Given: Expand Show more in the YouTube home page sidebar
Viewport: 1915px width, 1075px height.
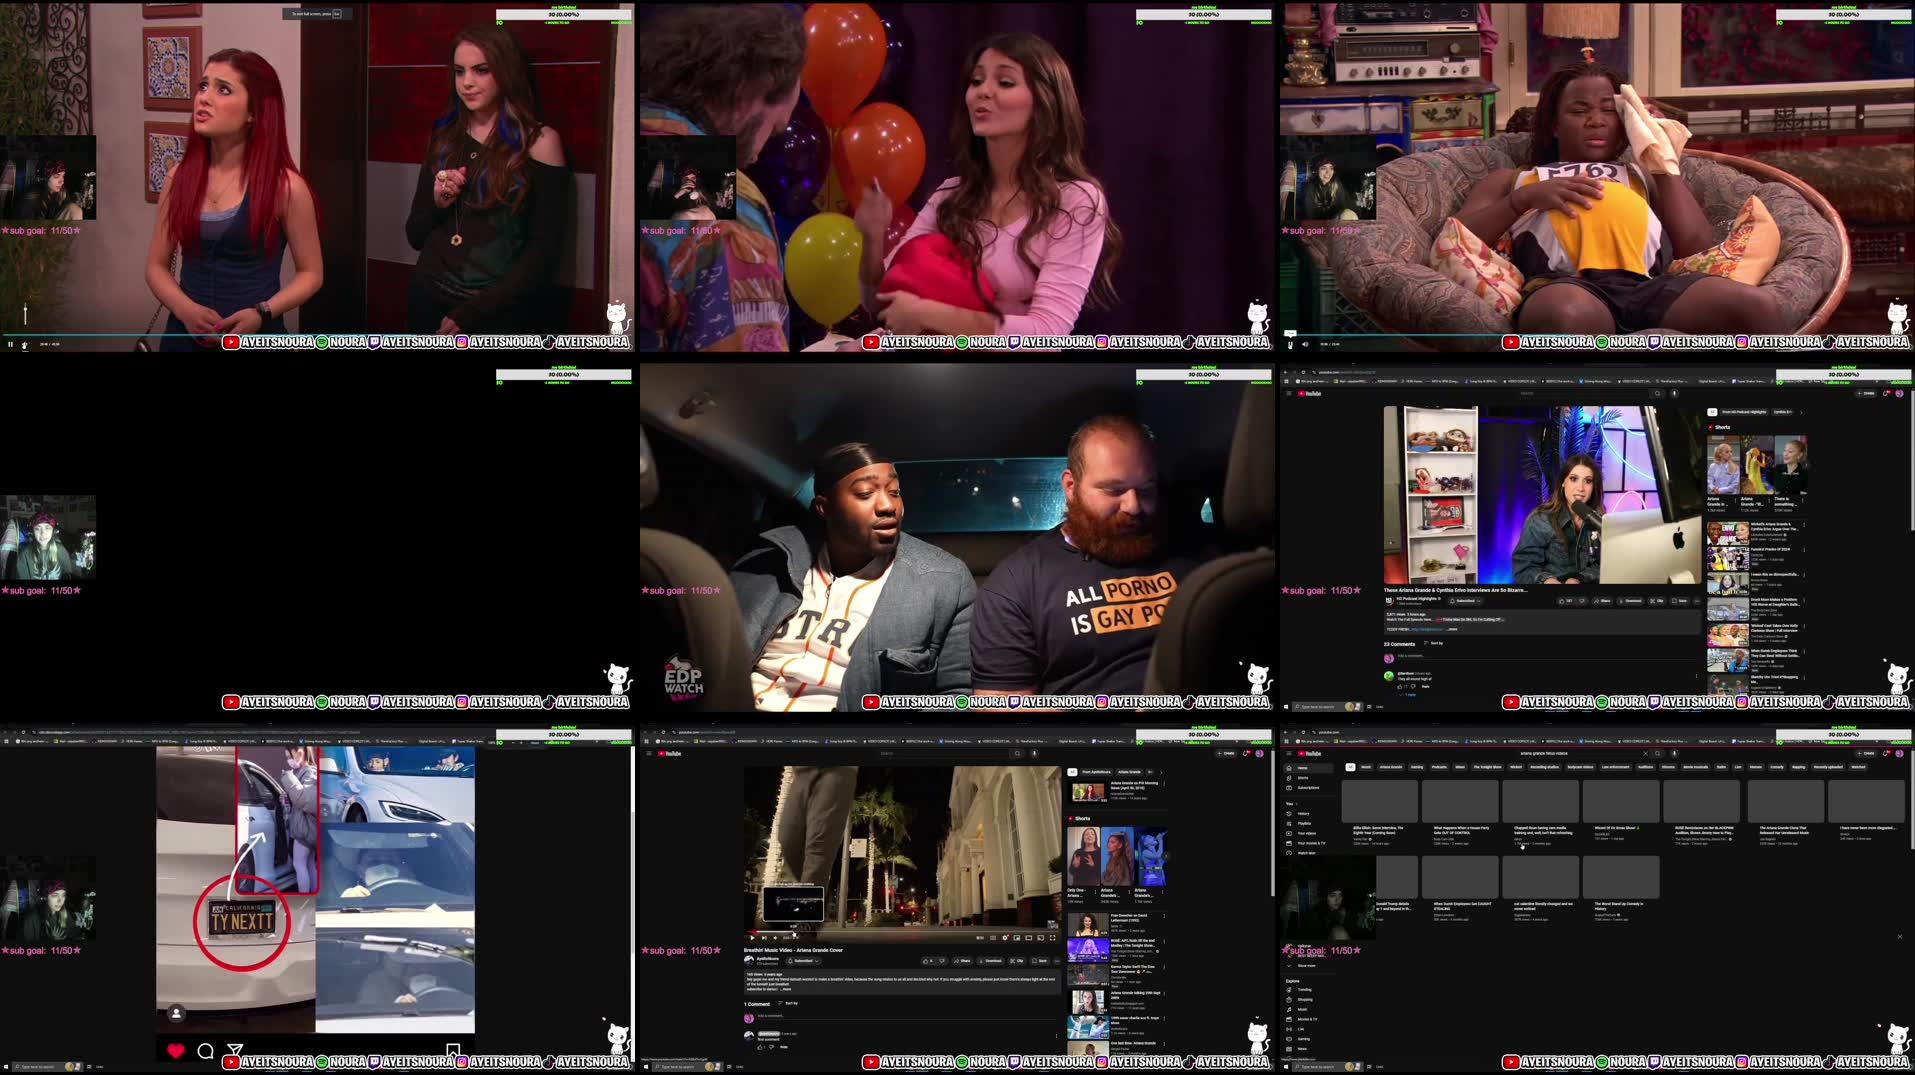Looking at the screenshot, I should pyautogui.click(x=1307, y=966).
